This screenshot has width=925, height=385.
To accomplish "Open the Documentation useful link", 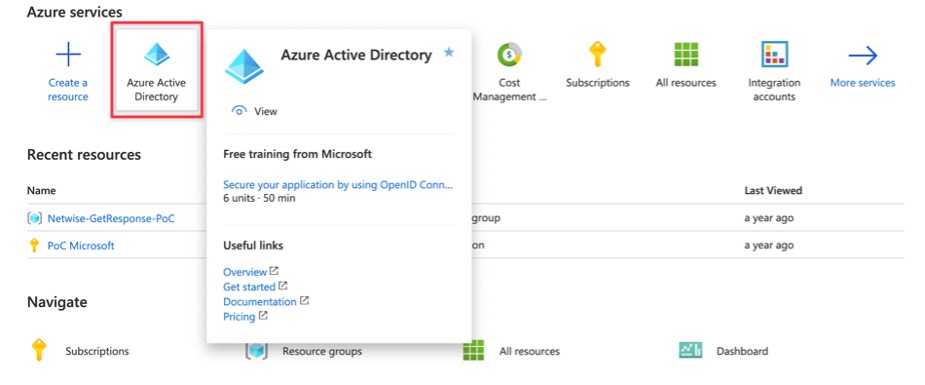I will tap(260, 302).
